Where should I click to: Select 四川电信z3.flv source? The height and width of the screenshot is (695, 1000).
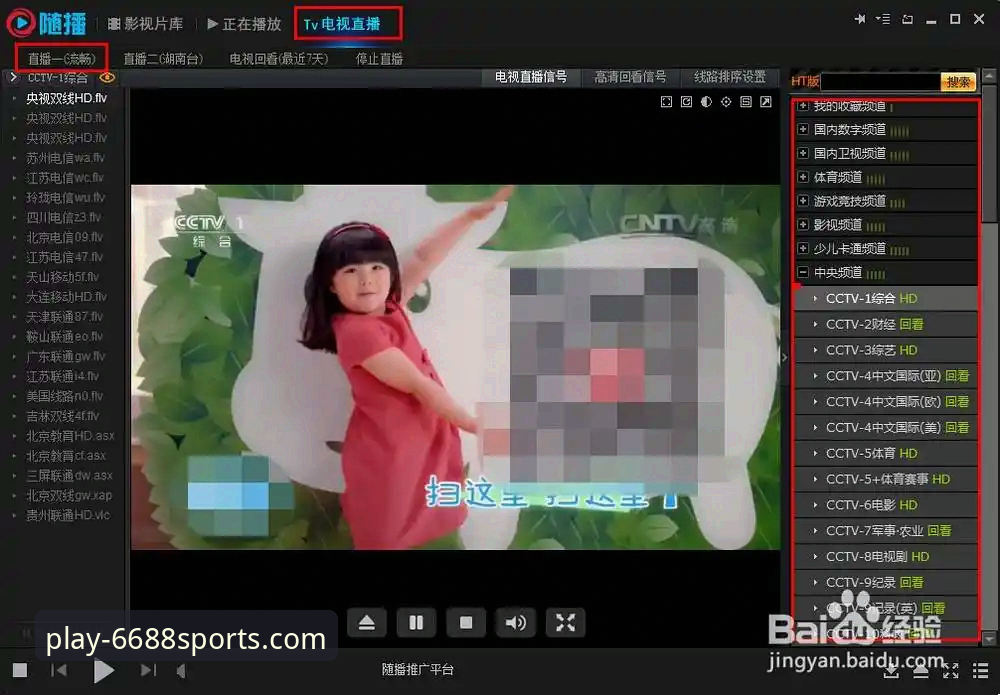click(x=64, y=217)
